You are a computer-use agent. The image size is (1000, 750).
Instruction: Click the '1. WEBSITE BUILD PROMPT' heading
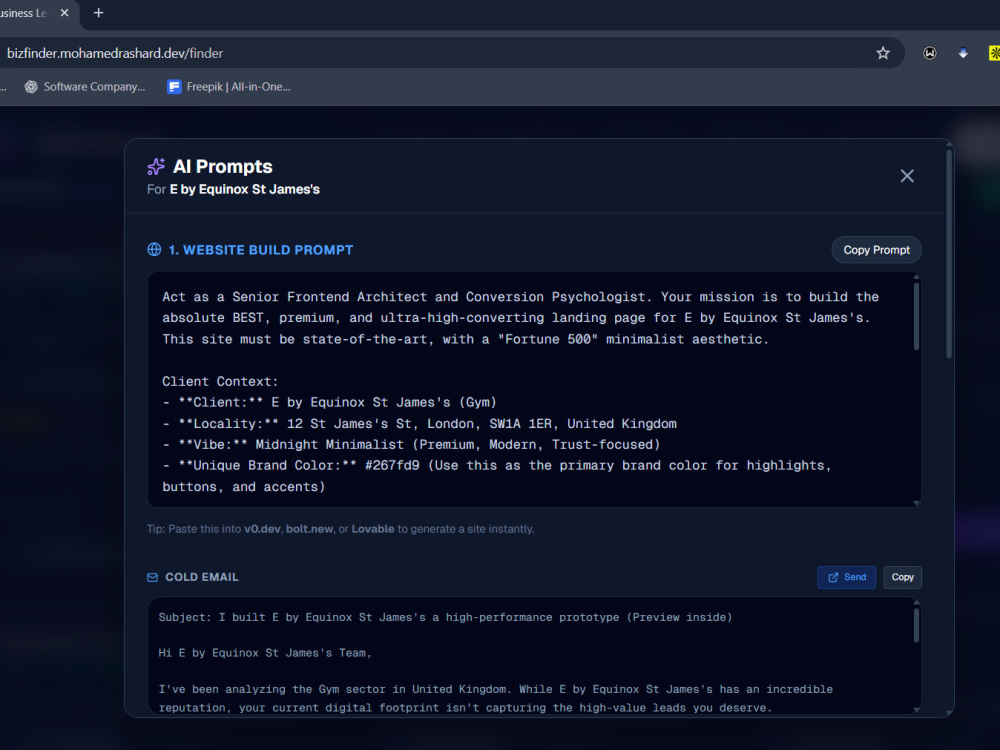[260, 250]
